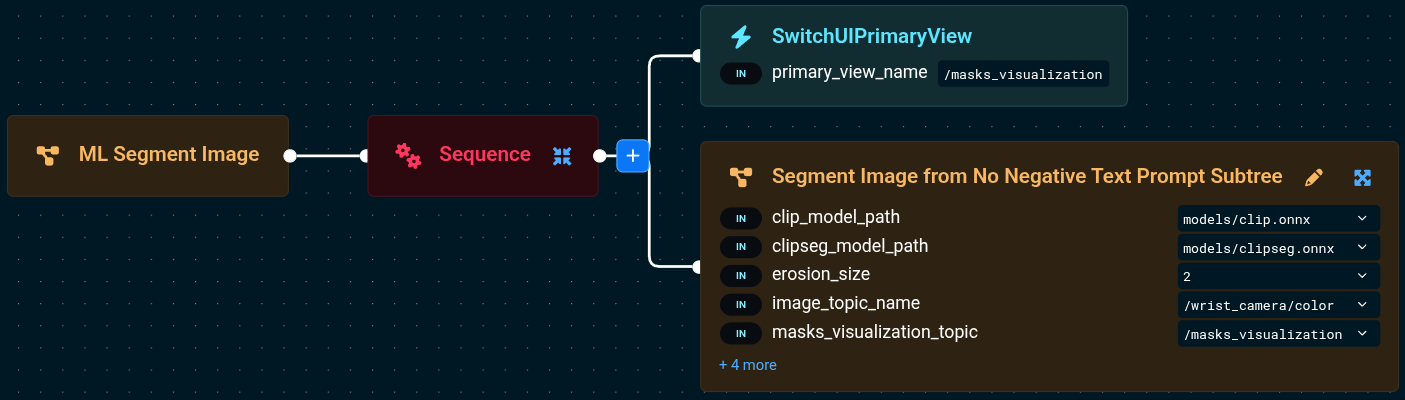This screenshot has height=400, width=1405.
Task: Click the primary_view_name value field
Action: [1023, 74]
